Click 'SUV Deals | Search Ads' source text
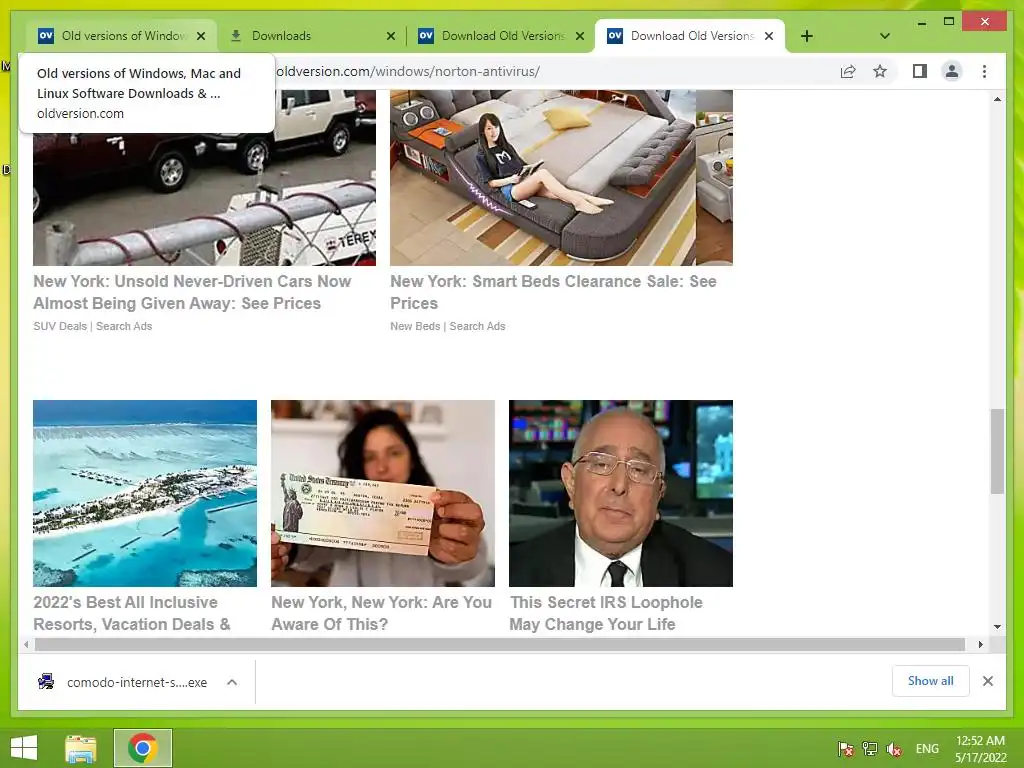Viewport: 1024px width, 768px height. 93,326
